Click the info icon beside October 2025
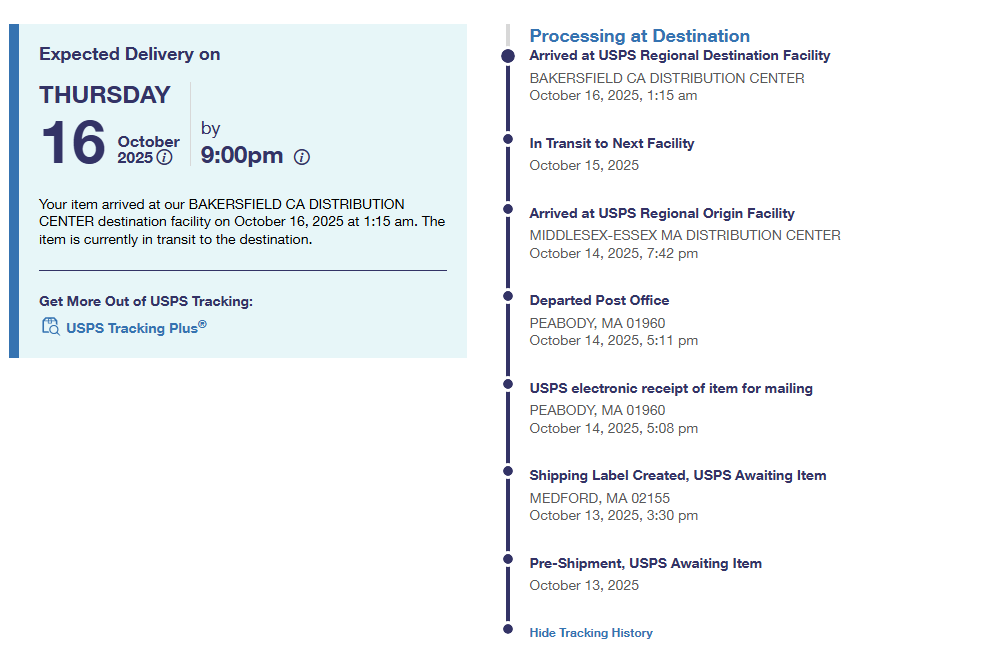 click(165, 158)
